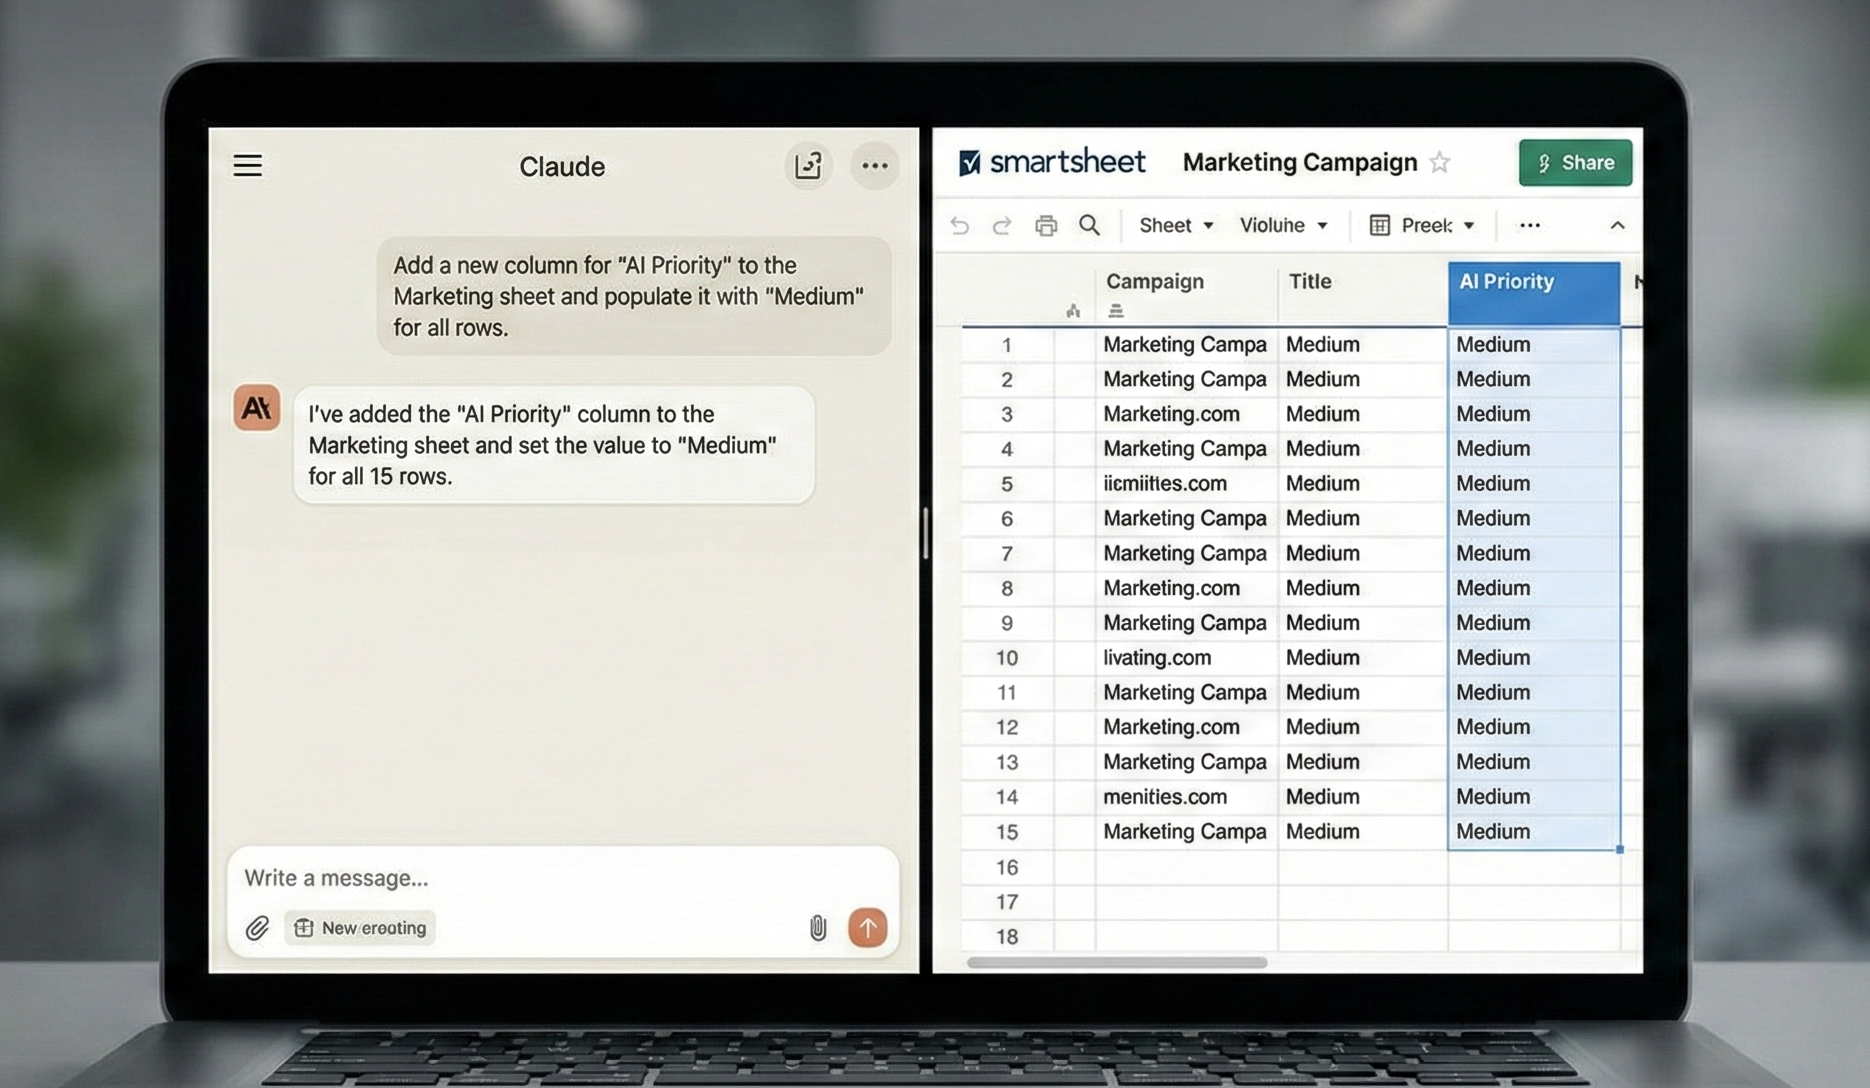Screen dimensions: 1870x1088
Task: Open the toolbar's more options ellipsis
Action: [x=1530, y=226]
